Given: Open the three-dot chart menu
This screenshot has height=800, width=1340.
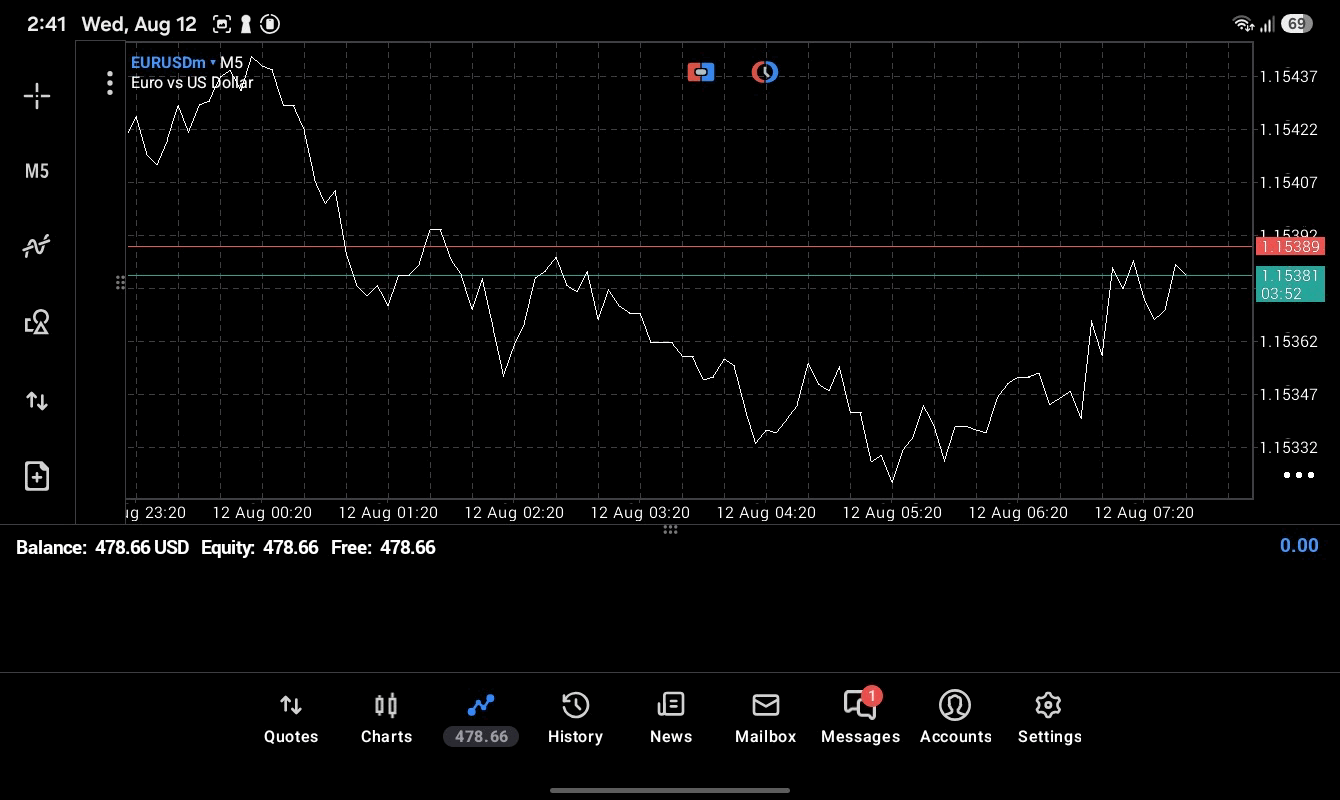Looking at the screenshot, I should [110, 83].
